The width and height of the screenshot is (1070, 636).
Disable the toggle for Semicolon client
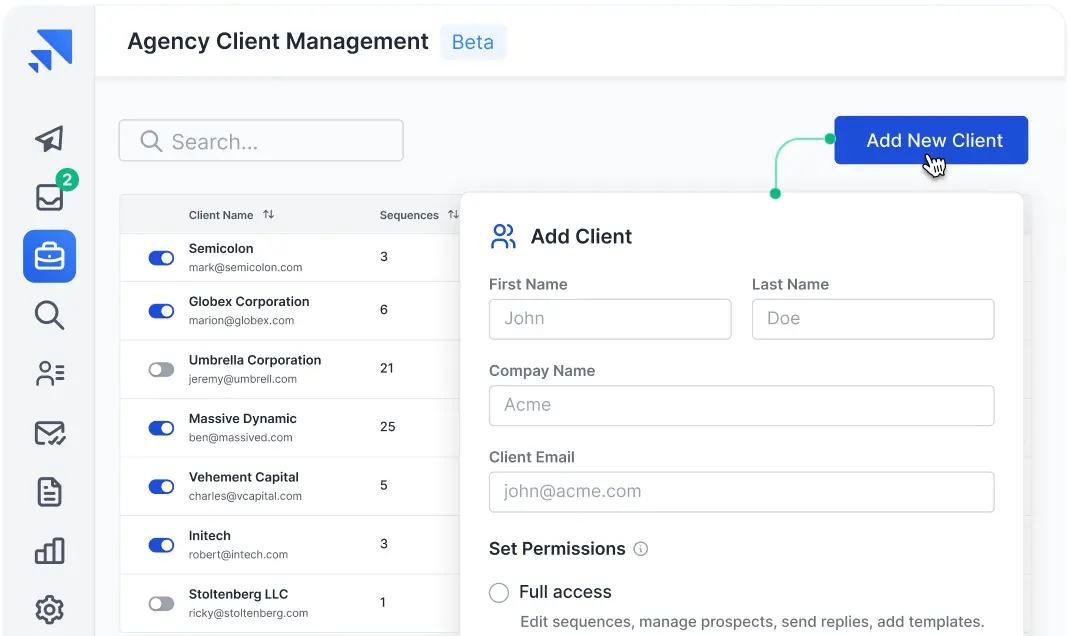click(161, 258)
